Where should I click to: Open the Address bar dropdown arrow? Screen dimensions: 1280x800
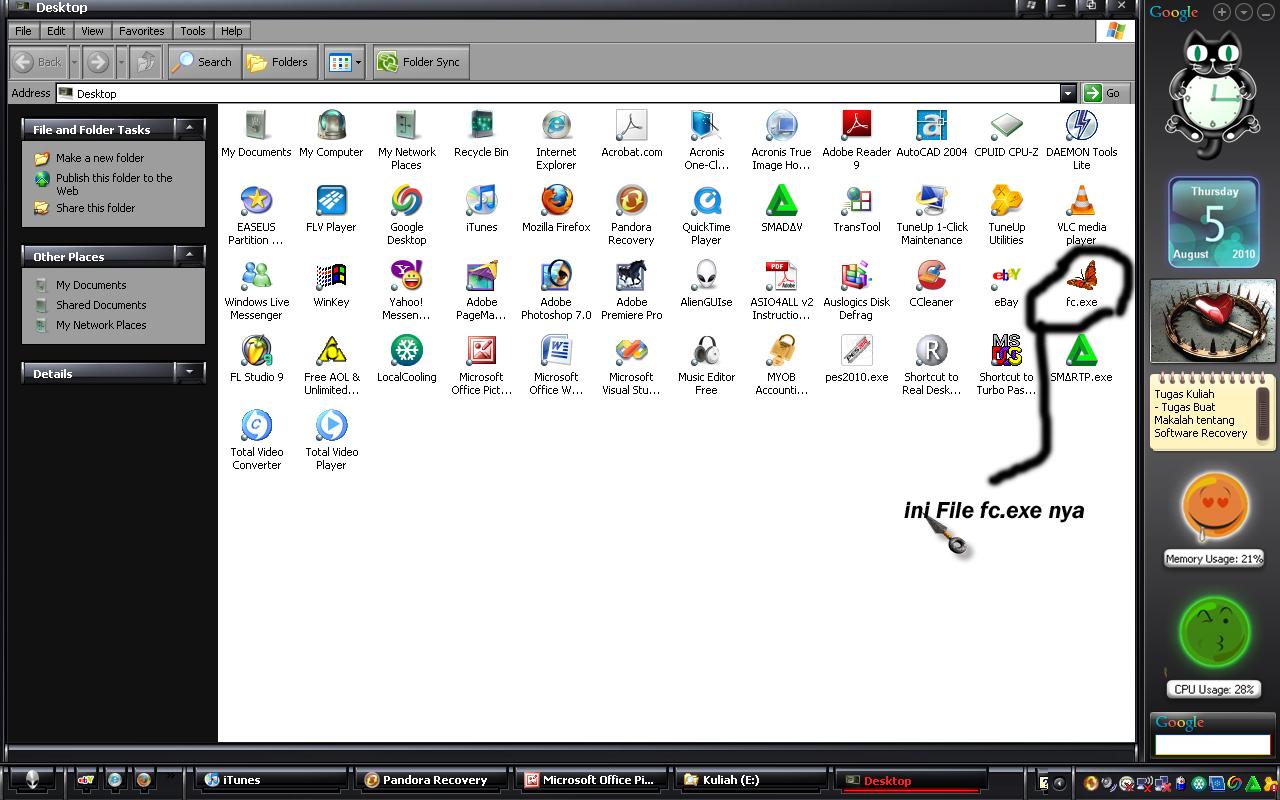[x=1068, y=93]
